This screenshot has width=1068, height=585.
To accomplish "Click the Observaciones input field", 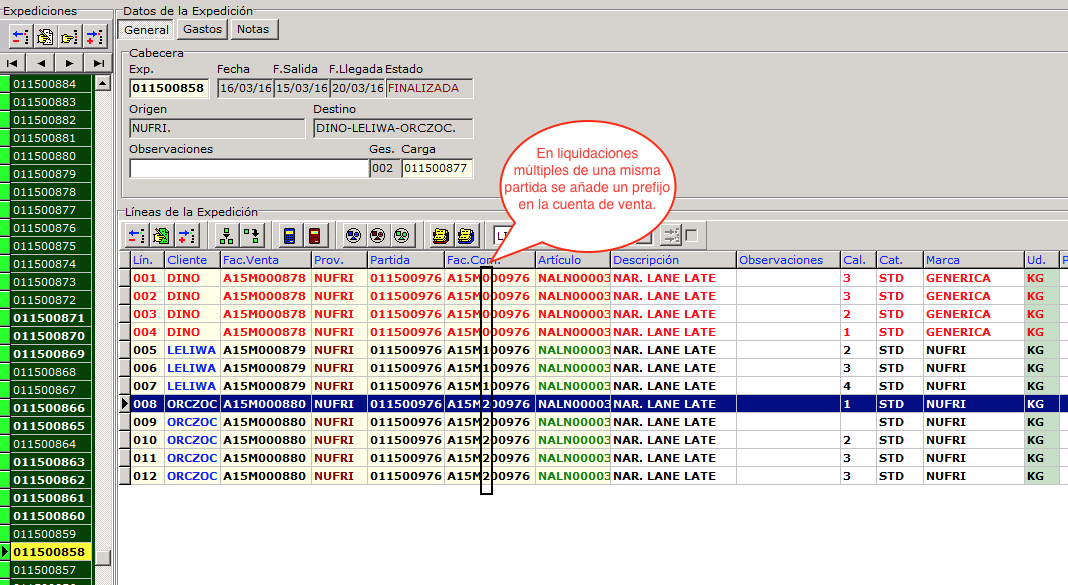I will point(248,169).
